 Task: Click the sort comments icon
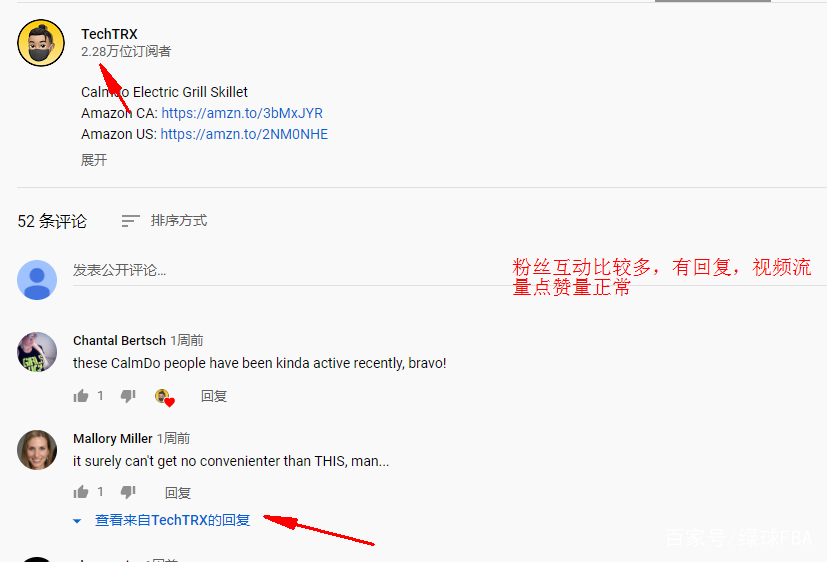130,221
